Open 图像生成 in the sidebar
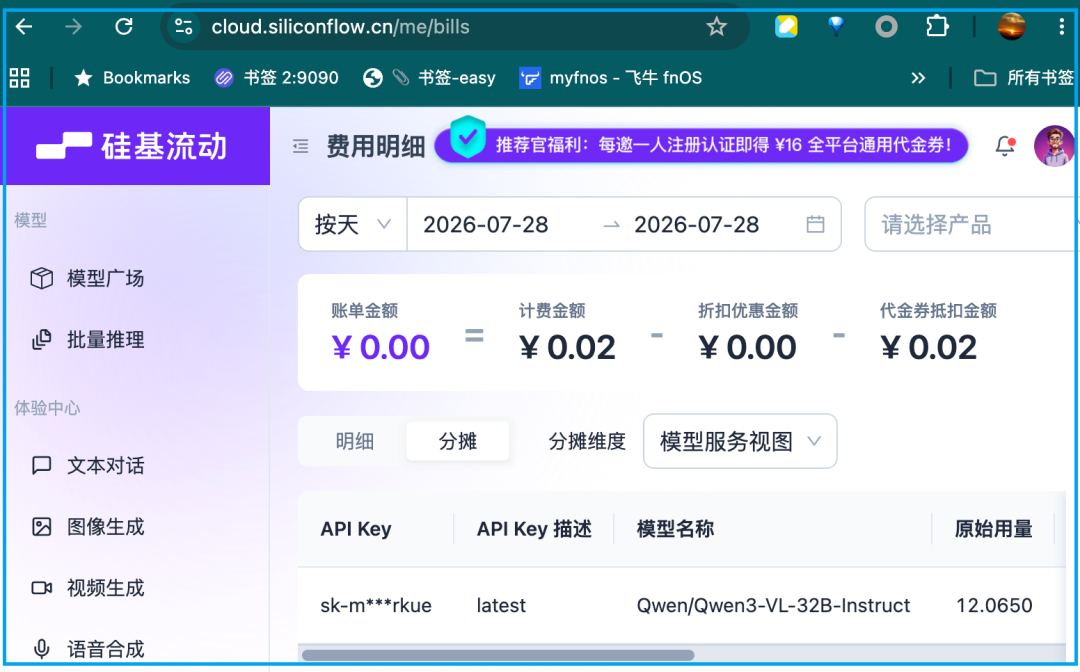The image size is (1080, 672). pos(87,527)
